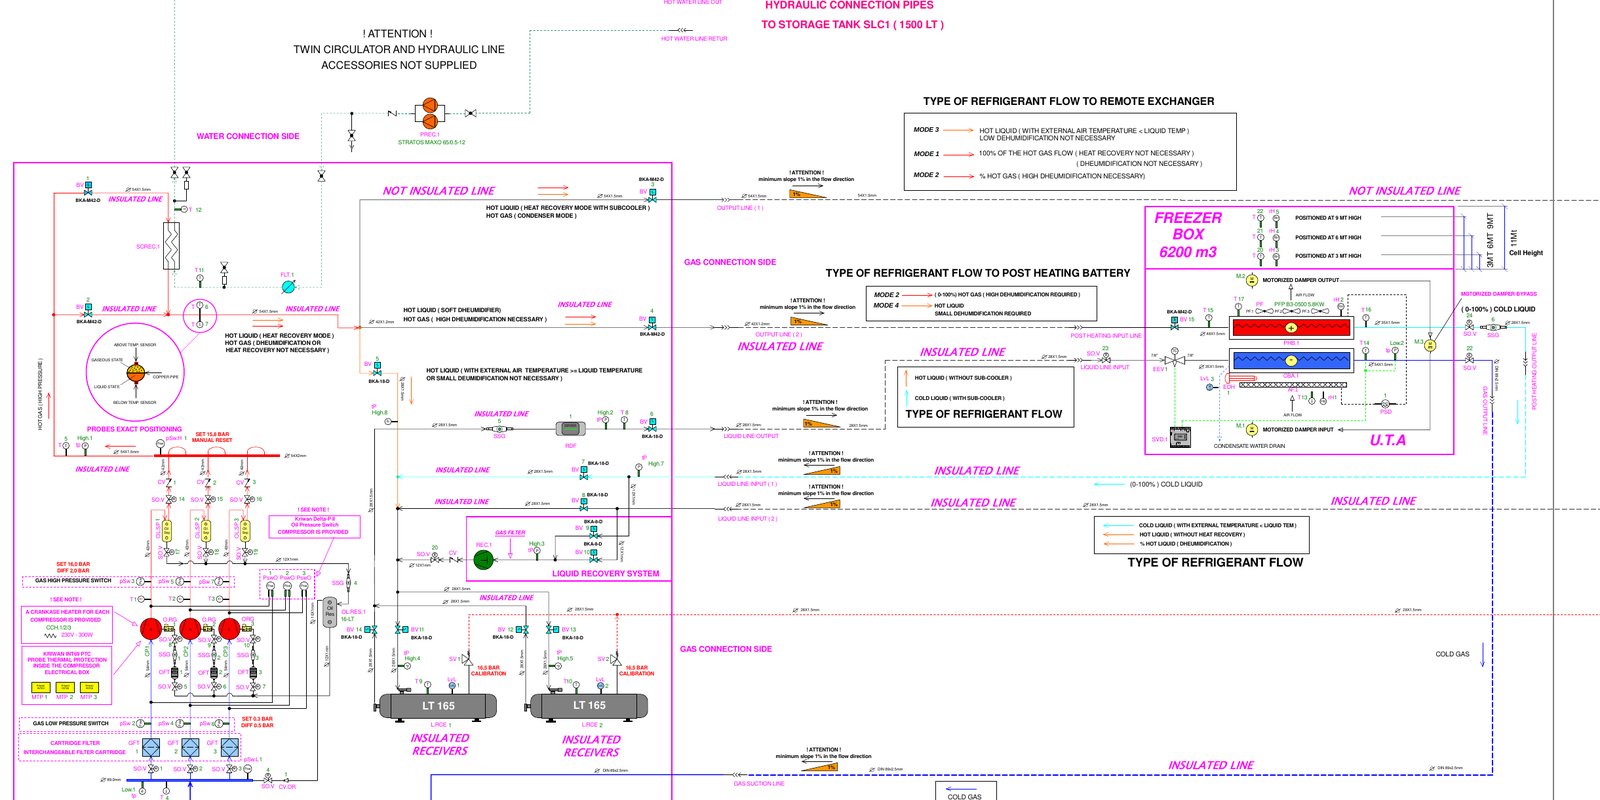Click the SCREG 1 heat exchanger symbol

click(172, 245)
